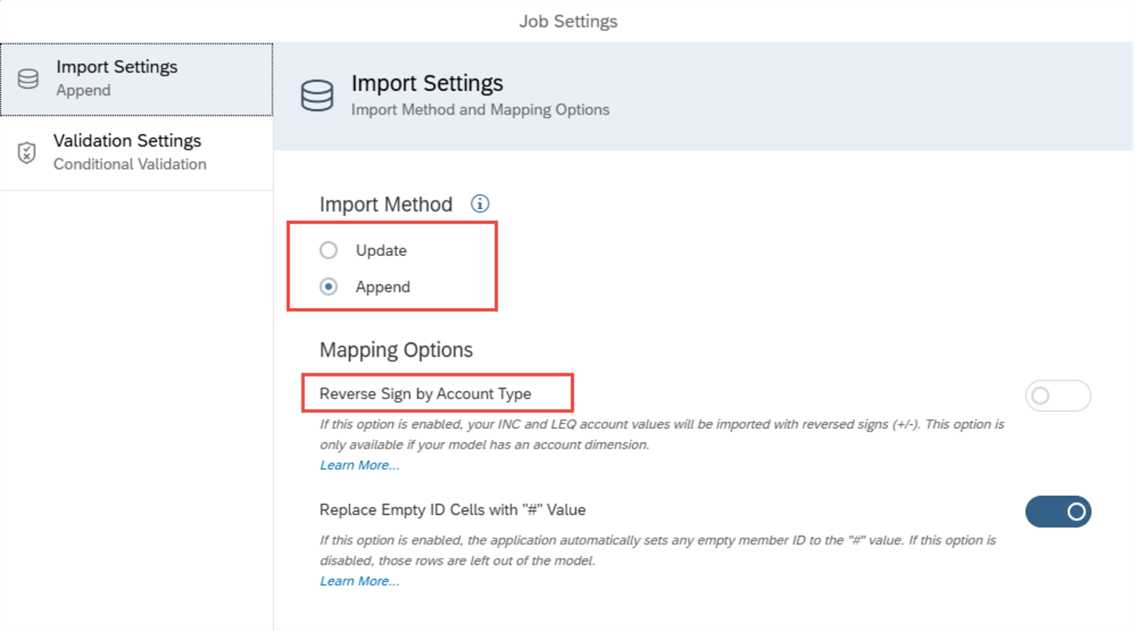Click the database icon beside Import Settings sidebar entry
Image resolution: width=1135 pixels, height=631 pixels.
28,79
